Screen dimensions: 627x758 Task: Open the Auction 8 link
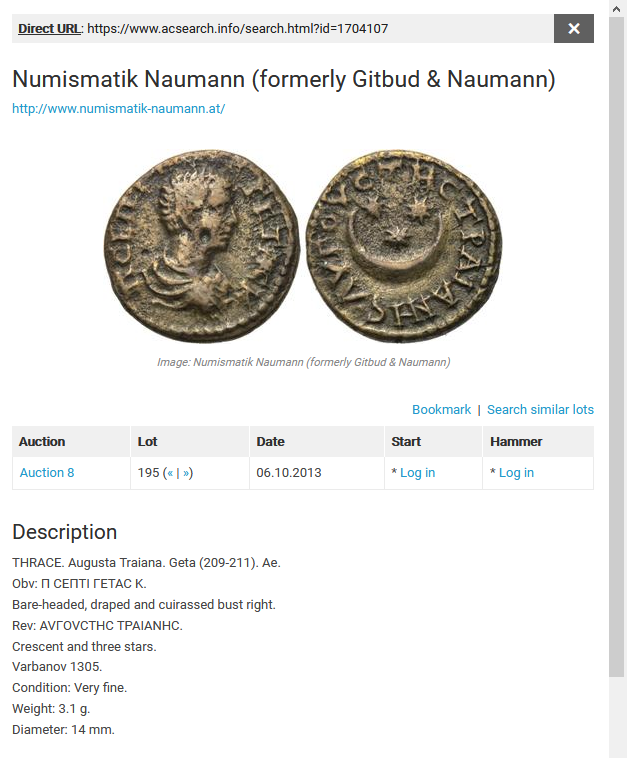47,473
